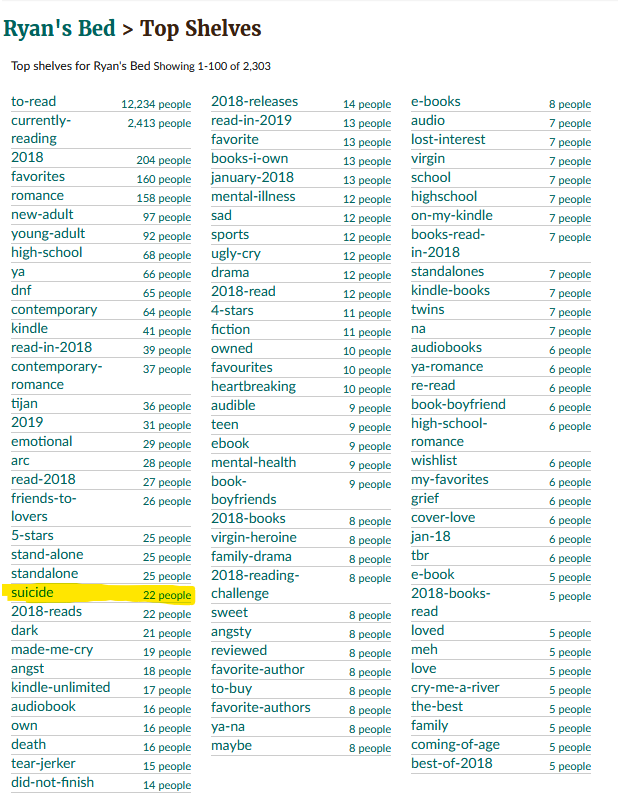Open the cry-me-a-river shelf
Image resolution: width=618 pixels, height=797 pixels.
tap(455, 688)
